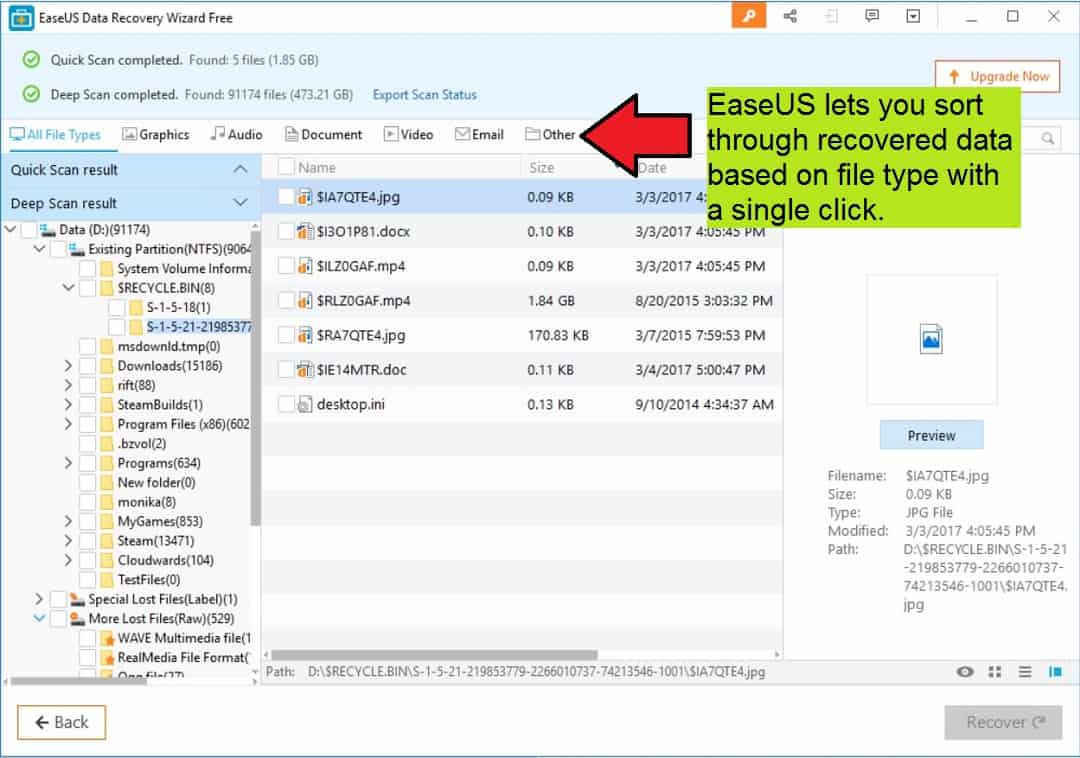Click the image thumbnail in preview pane
Screen dimensions: 1080x758
coord(931,339)
